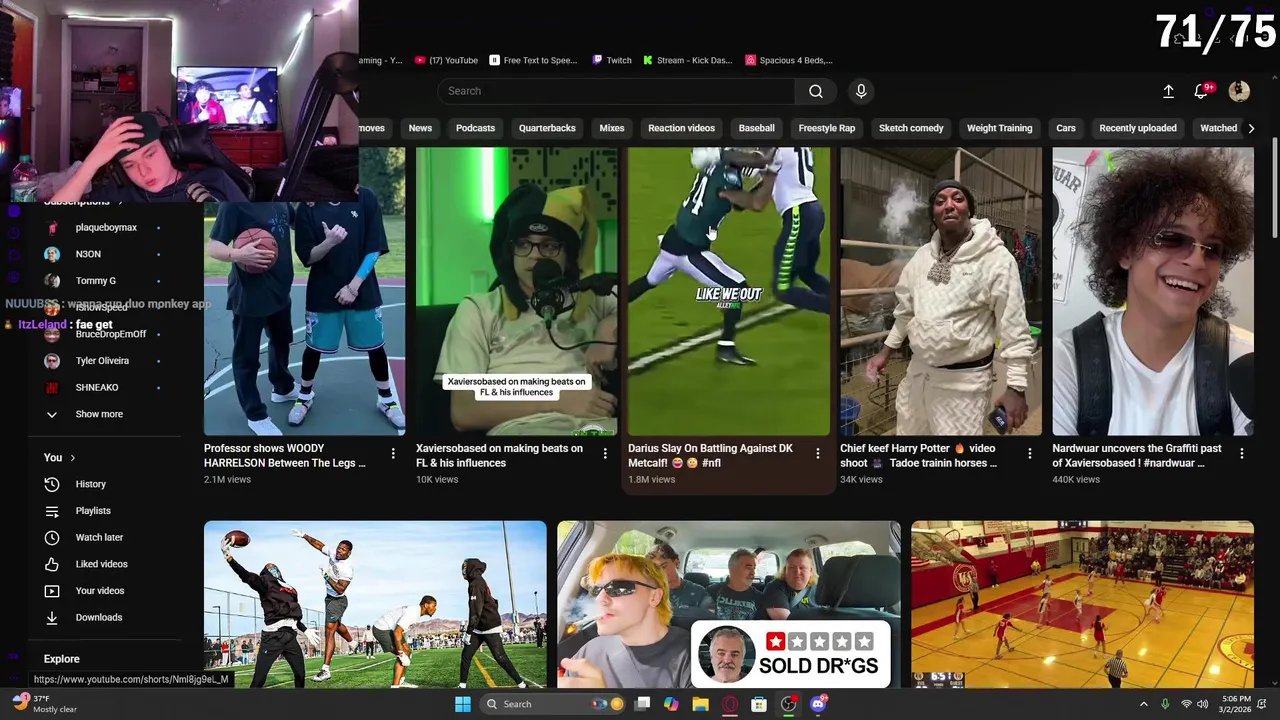Select the Podcasts category chip
The height and width of the screenshot is (720, 1280).
tap(475, 128)
